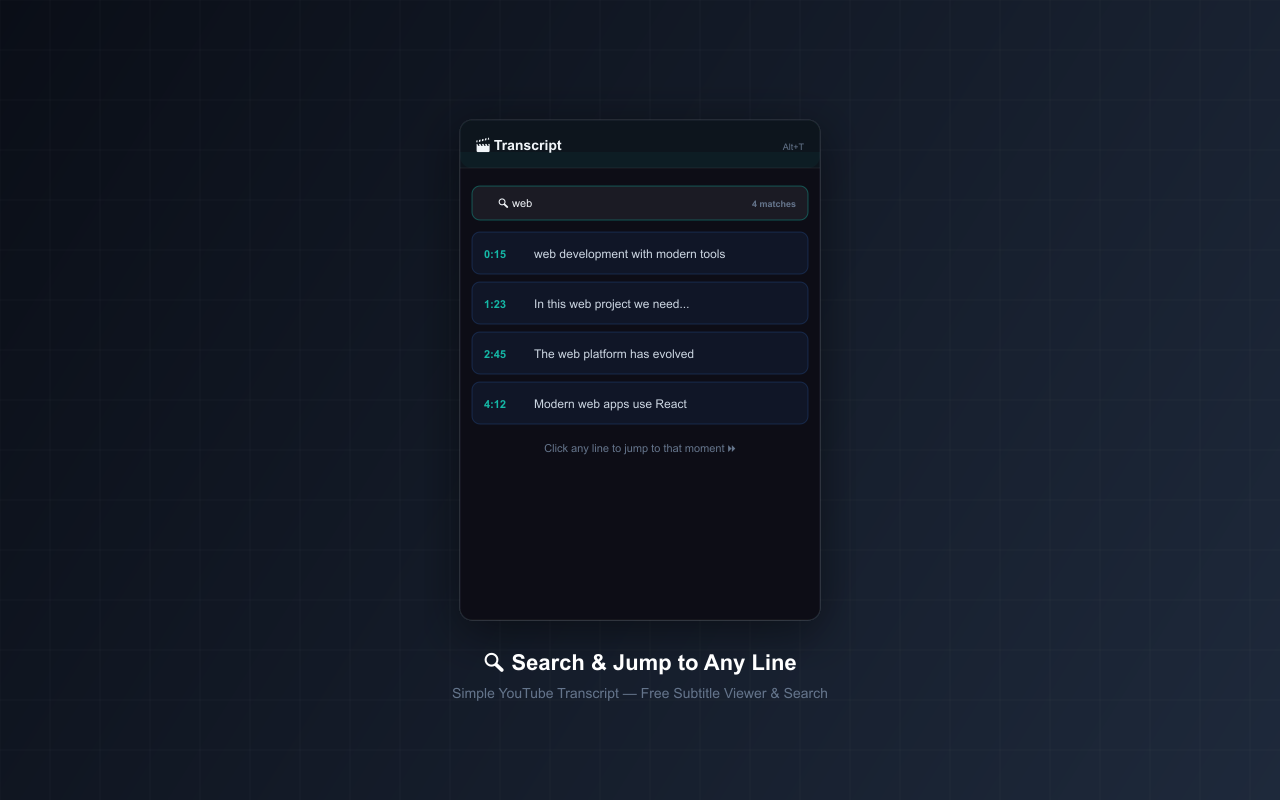Click the '4 matches' counter badge
Viewport: 1280px width, 800px height.
point(773,203)
